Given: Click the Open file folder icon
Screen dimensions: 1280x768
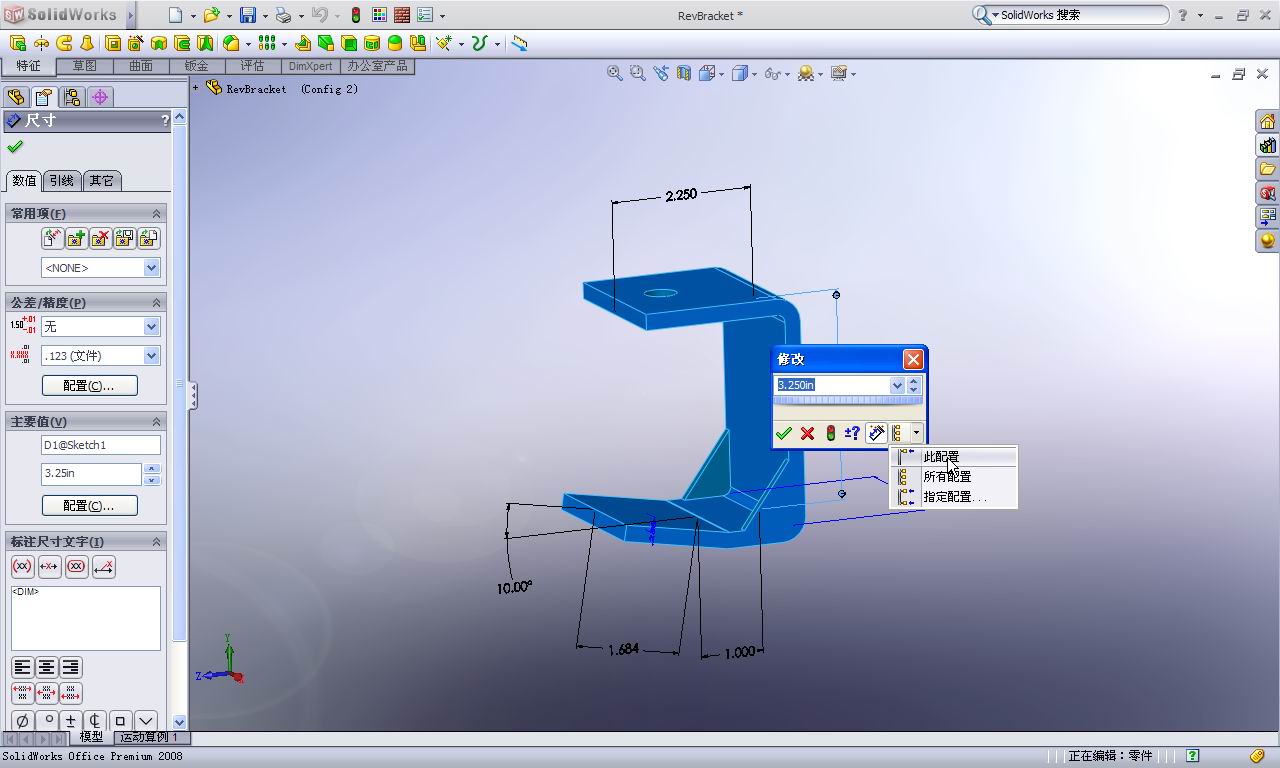Looking at the screenshot, I should (211, 15).
